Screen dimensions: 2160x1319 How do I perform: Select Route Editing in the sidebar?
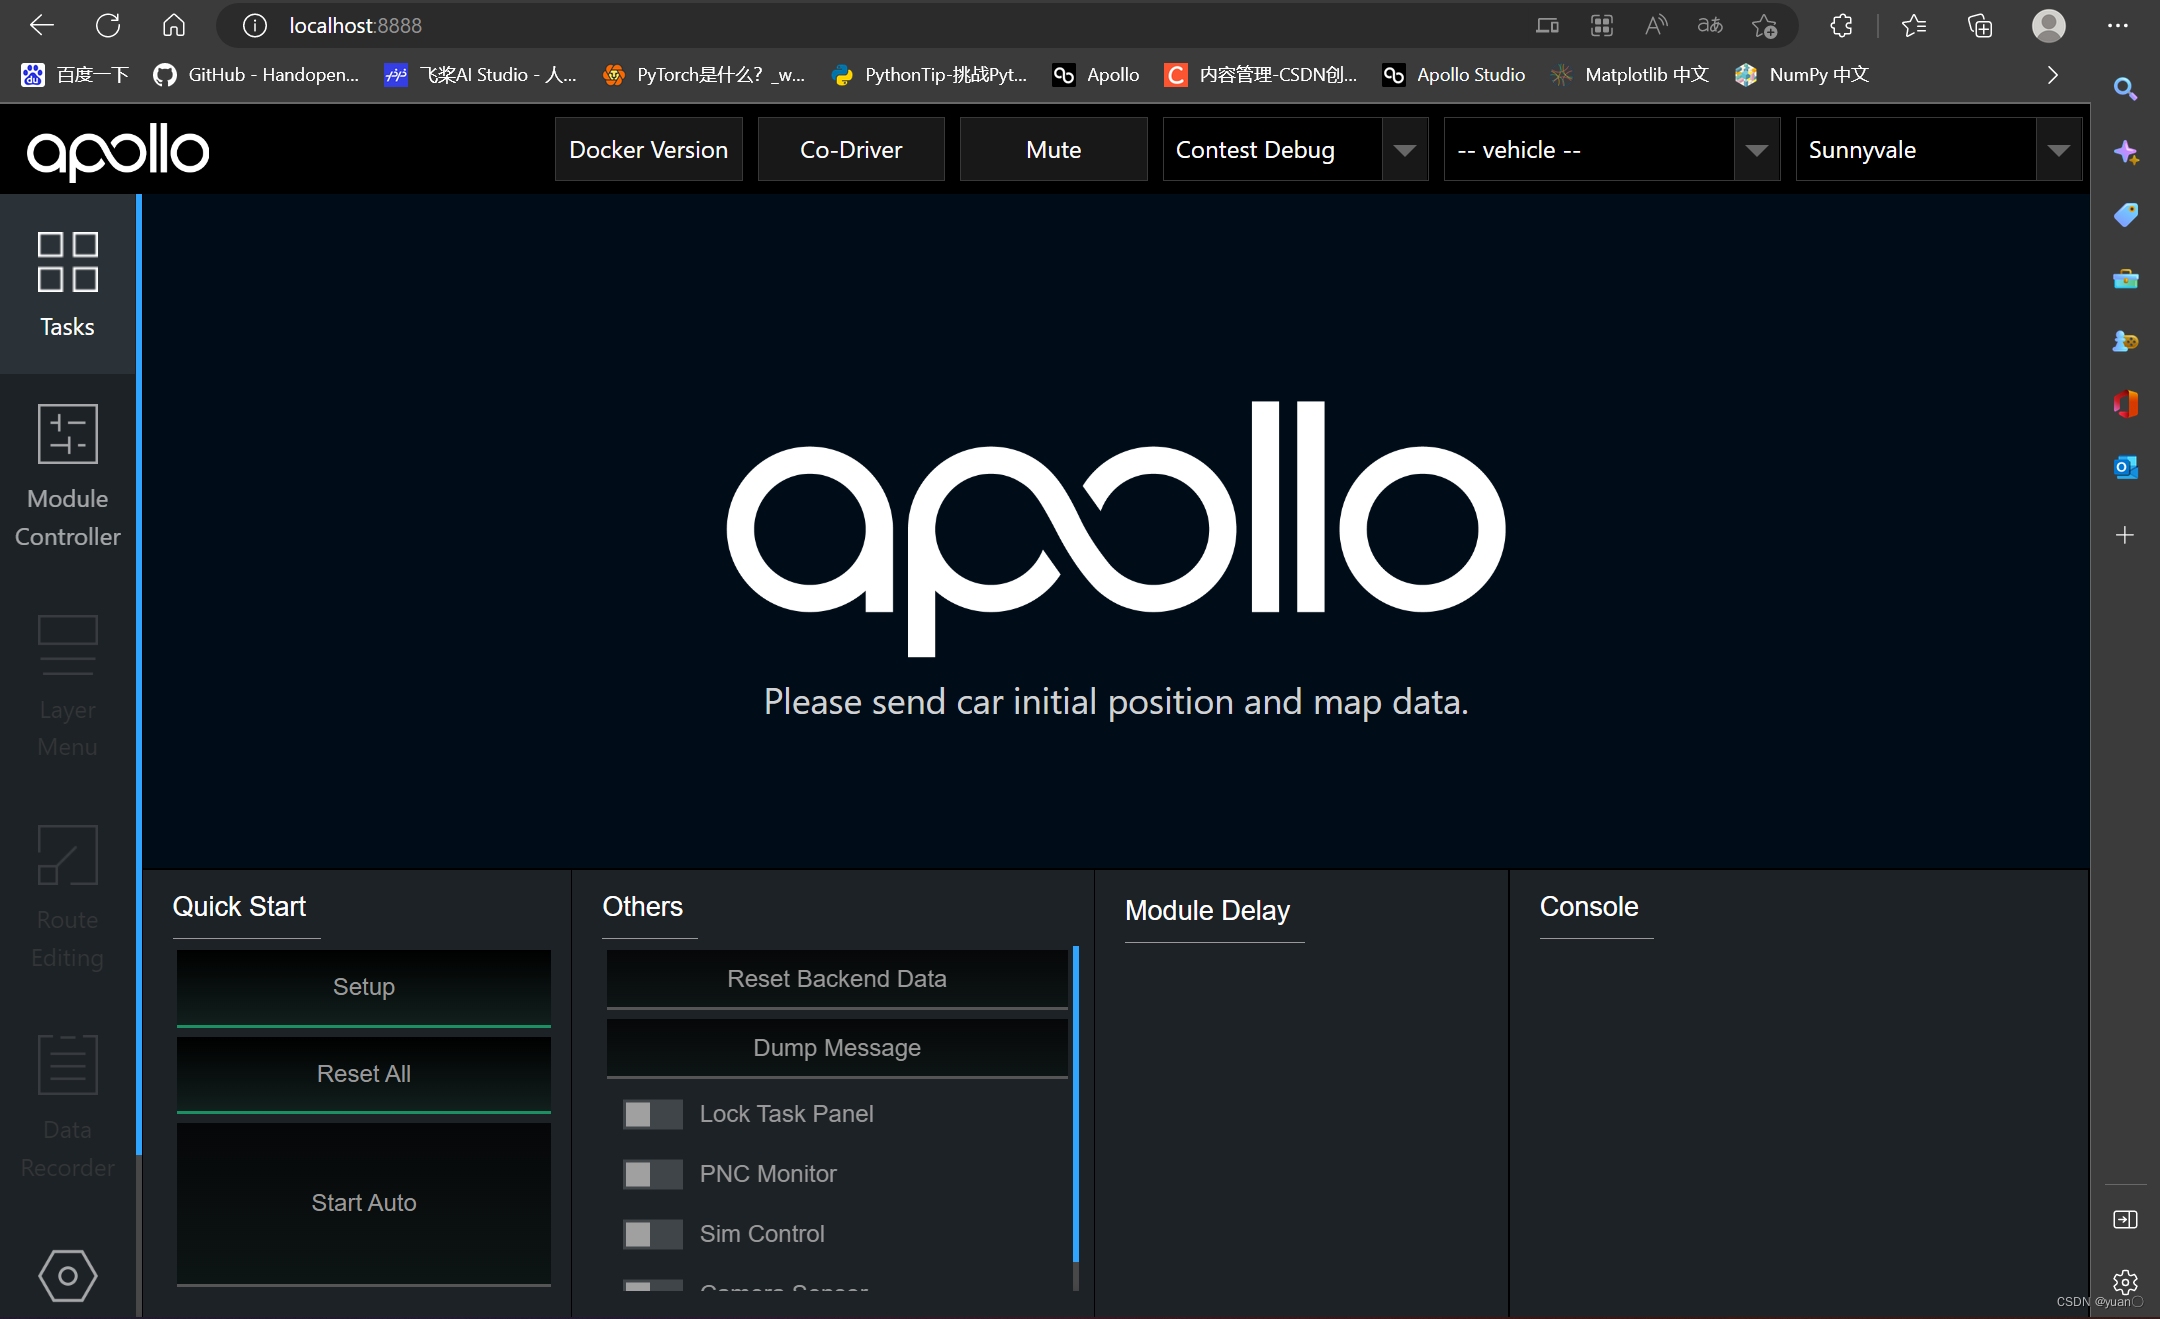pyautogui.click(x=67, y=895)
